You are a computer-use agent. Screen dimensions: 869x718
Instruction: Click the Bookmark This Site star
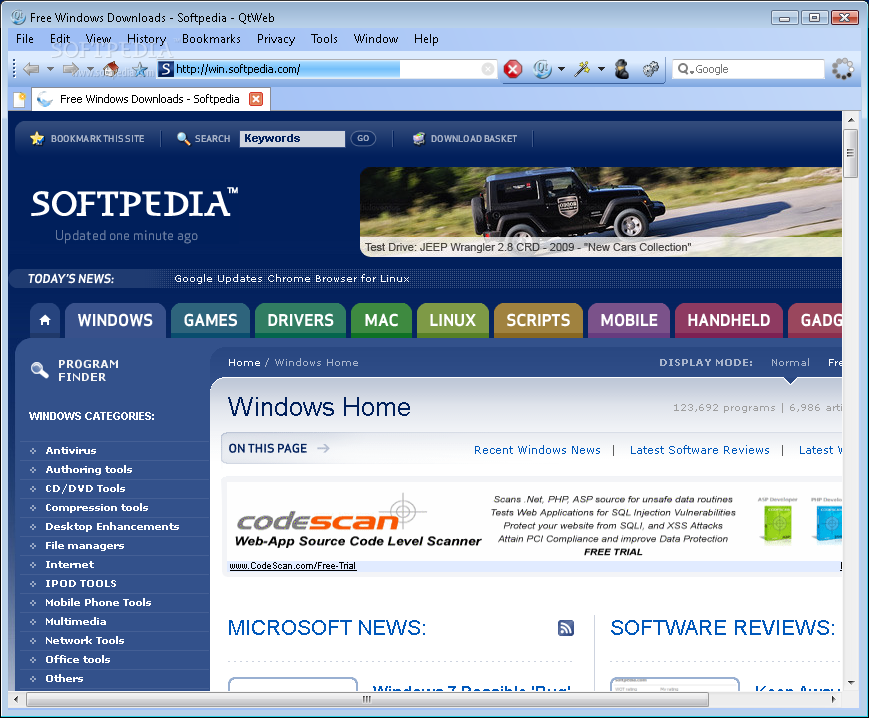[x=37, y=139]
